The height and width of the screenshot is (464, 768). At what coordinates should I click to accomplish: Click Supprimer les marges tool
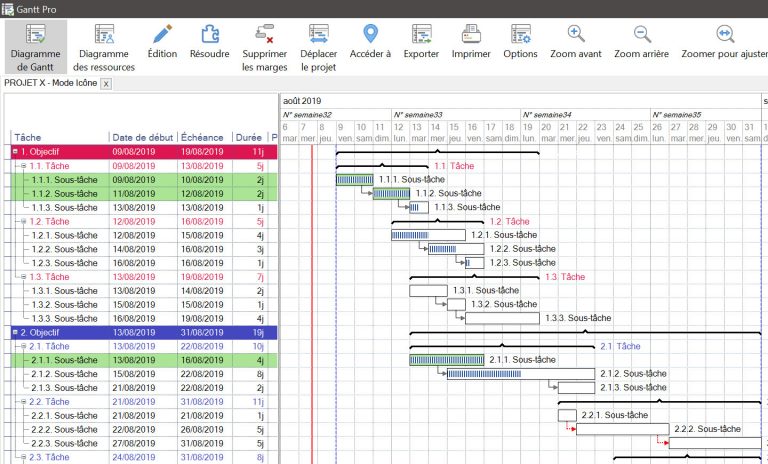point(264,47)
